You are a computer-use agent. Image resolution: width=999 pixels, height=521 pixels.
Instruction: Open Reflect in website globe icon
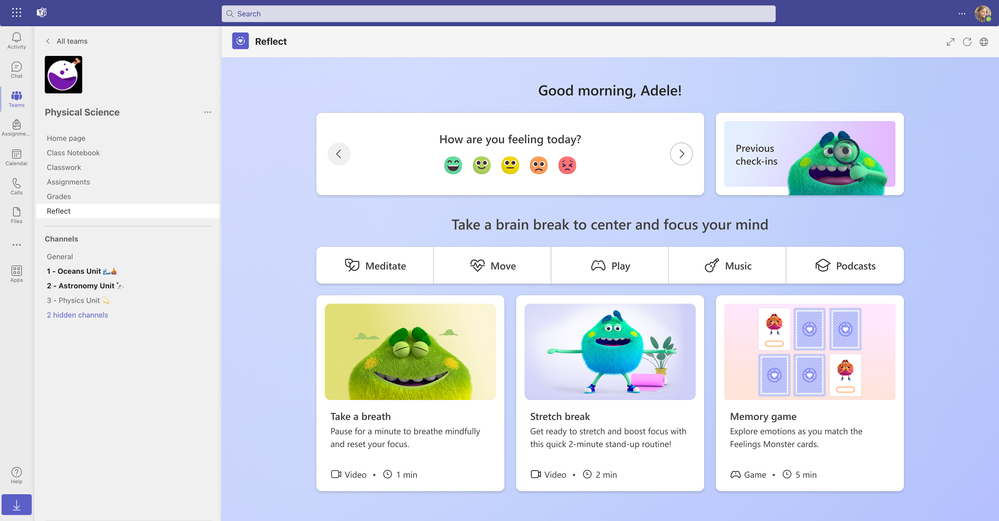pos(984,42)
